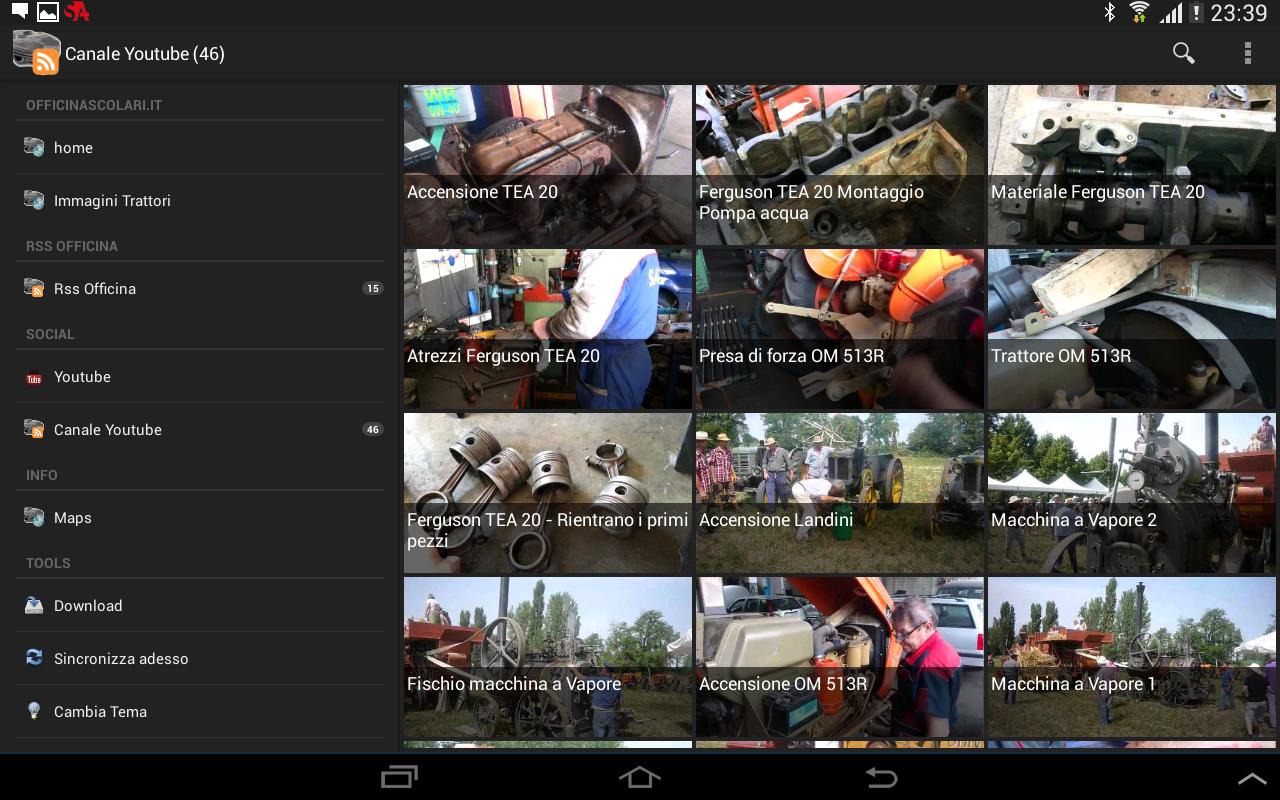Click the Sincronizza adesso sync icon
Screen dimensions: 1280x800
tap(34, 658)
